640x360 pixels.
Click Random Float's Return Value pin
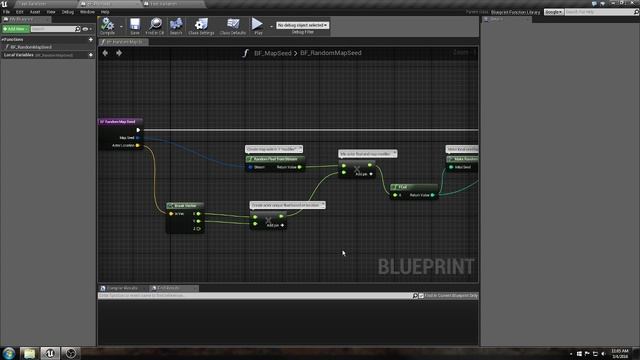click(x=300, y=167)
